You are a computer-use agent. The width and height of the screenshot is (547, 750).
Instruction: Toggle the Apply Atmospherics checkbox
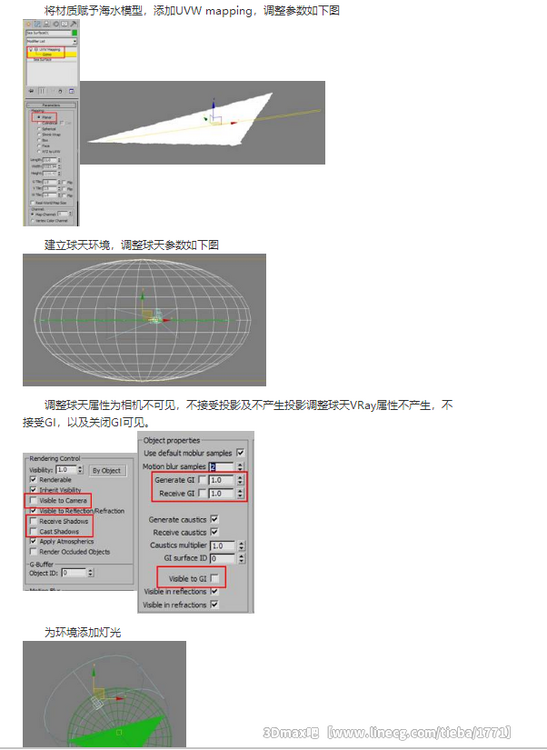tap(33, 541)
